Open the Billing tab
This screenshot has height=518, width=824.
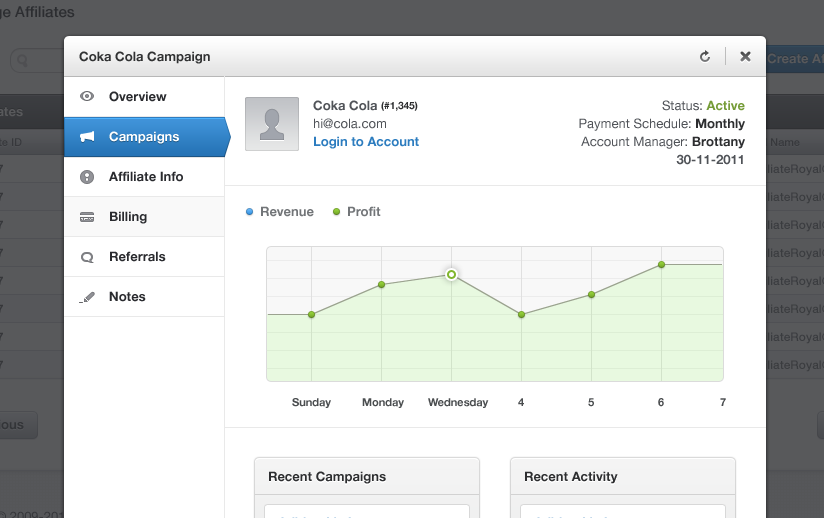[145, 216]
